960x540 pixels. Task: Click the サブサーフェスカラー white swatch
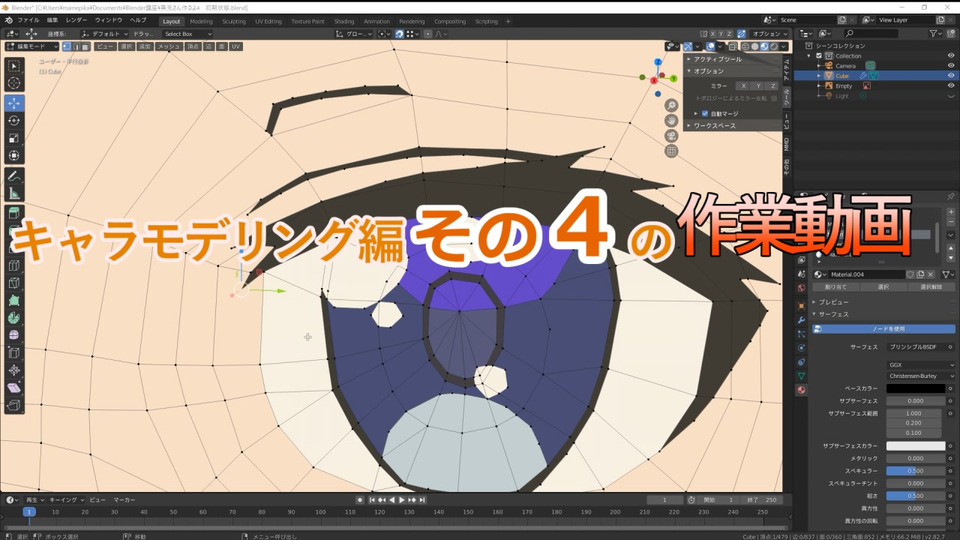915,446
